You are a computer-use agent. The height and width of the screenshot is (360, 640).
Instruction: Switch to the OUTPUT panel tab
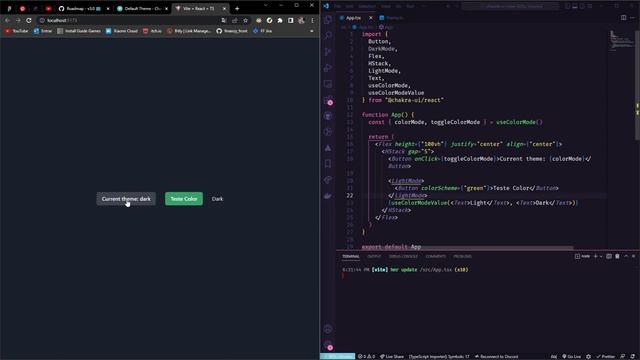pyautogui.click(x=374, y=256)
